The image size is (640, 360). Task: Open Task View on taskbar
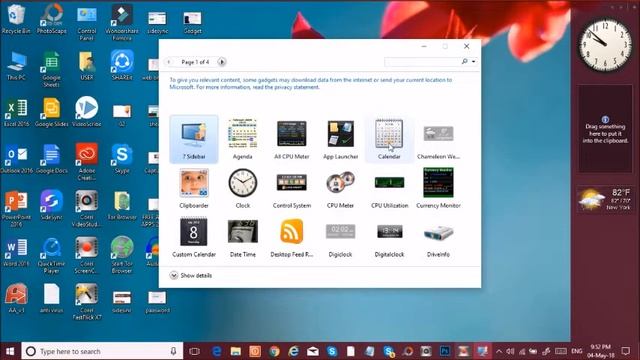[x=195, y=351]
